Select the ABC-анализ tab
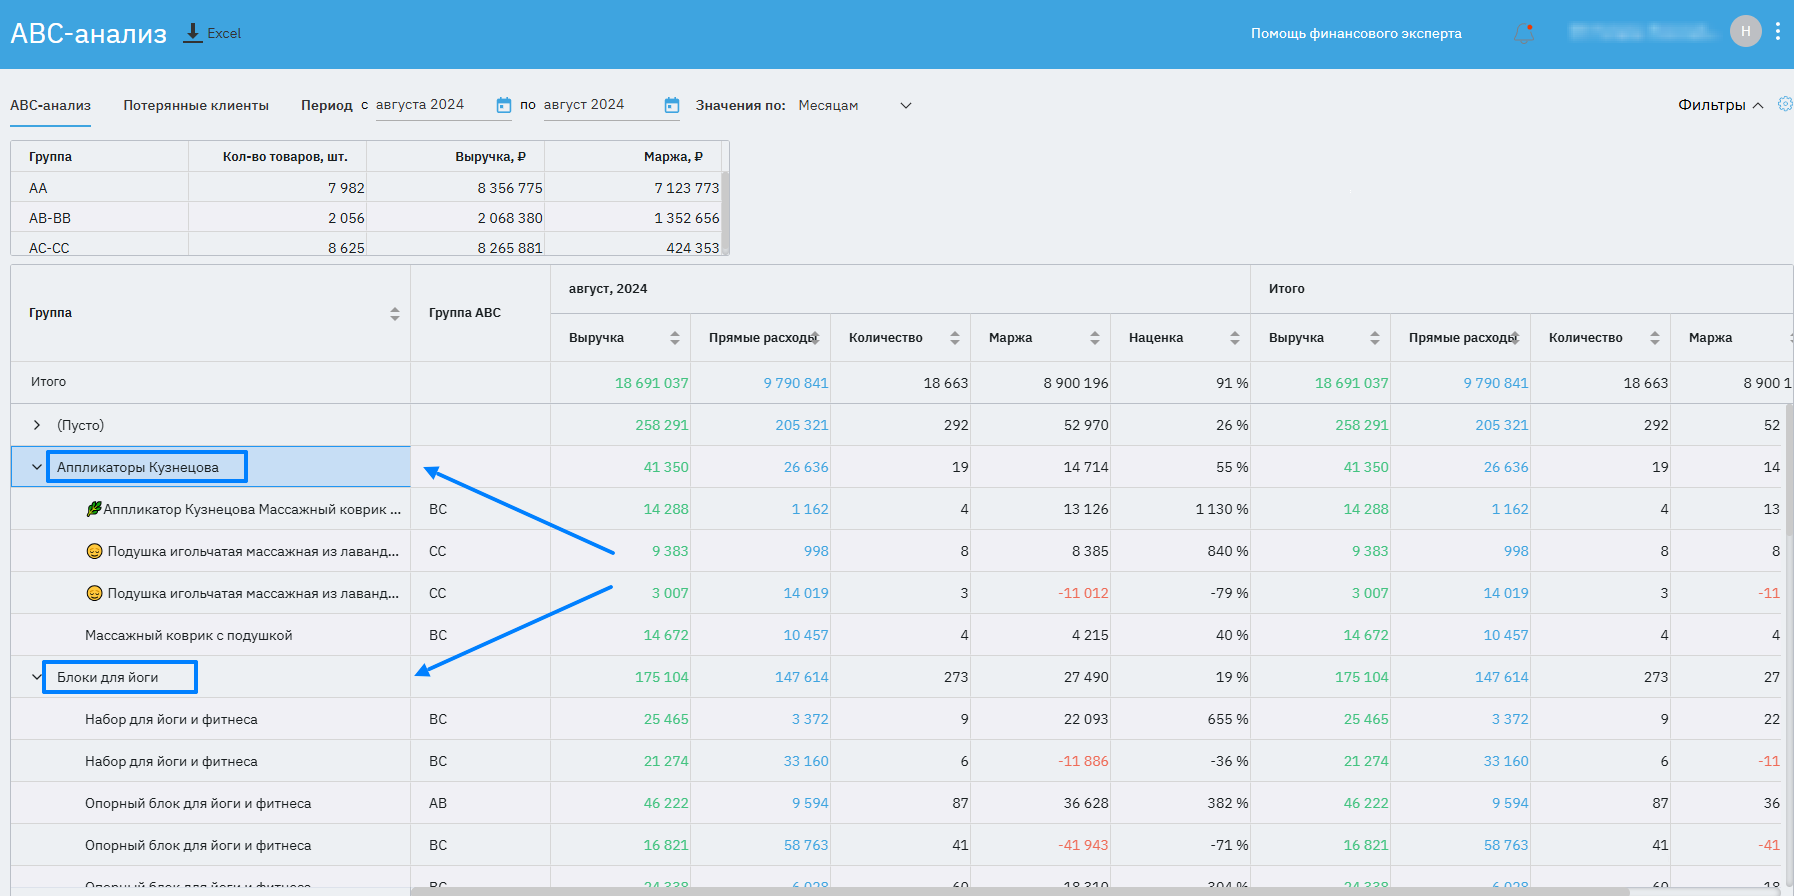1794x896 pixels. click(50, 105)
